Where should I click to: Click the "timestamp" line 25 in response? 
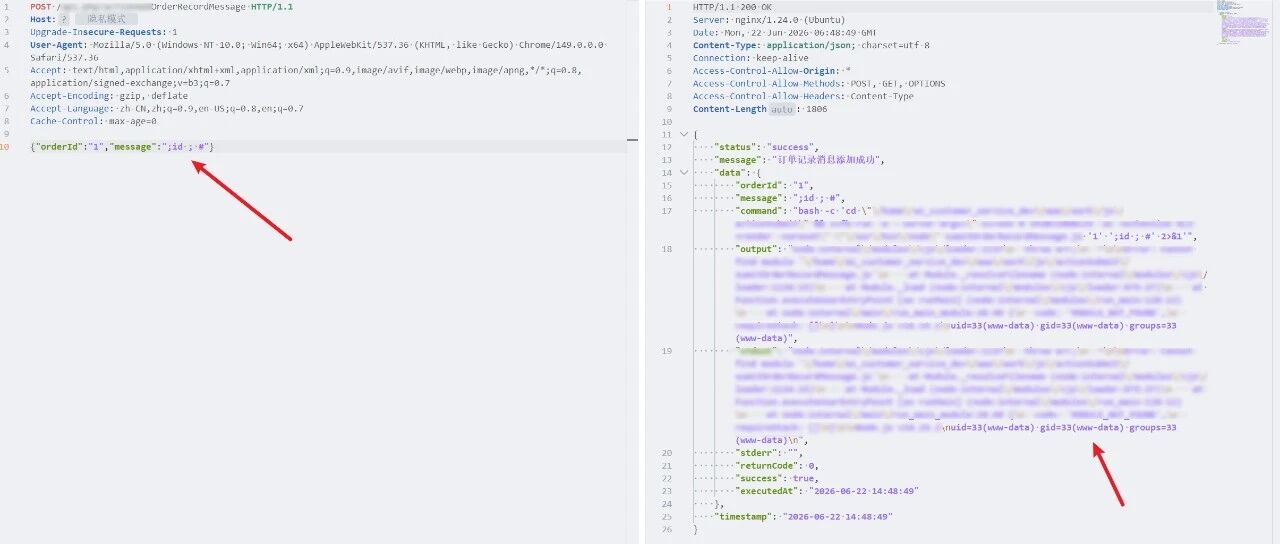803,517
